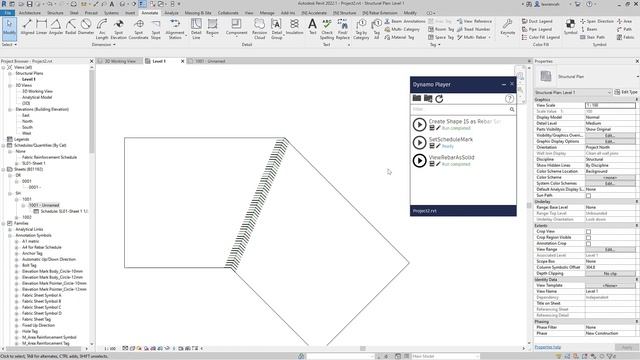Select Fabric Reinforcement Schedule in browser

point(49,158)
